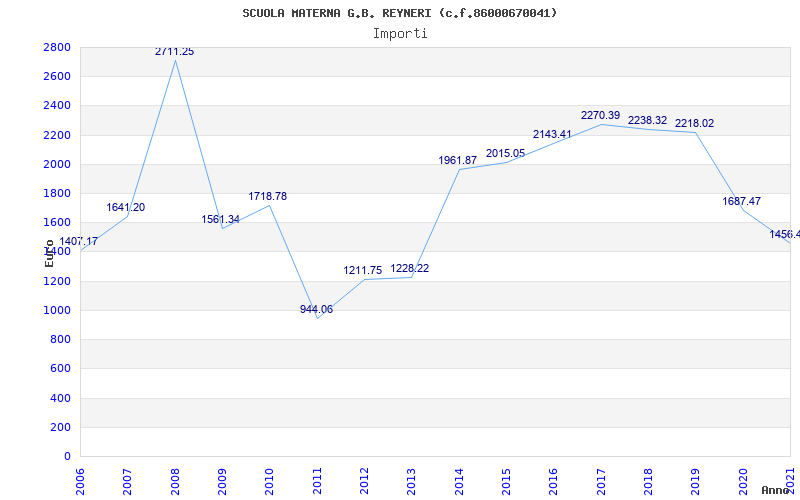The width and height of the screenshot is (800, 500).
Task: Click the y-axis value 2400
Action: [x=57, y=106]
